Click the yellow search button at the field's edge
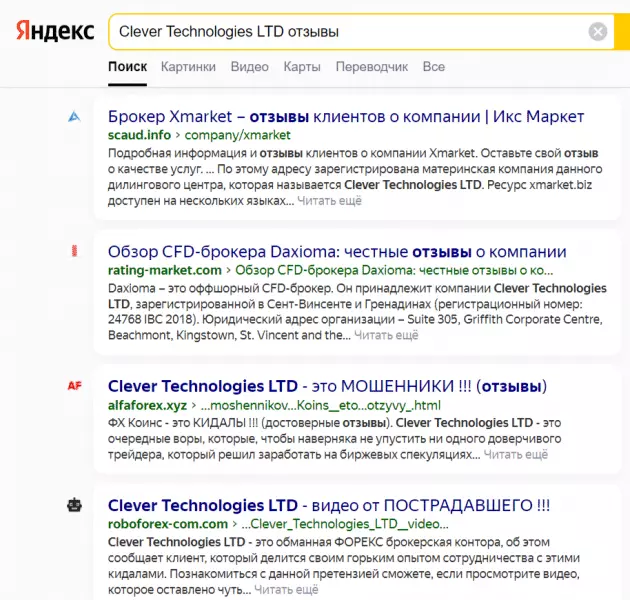The width and height of the screenshot is (630, 600). coord(622,32)
